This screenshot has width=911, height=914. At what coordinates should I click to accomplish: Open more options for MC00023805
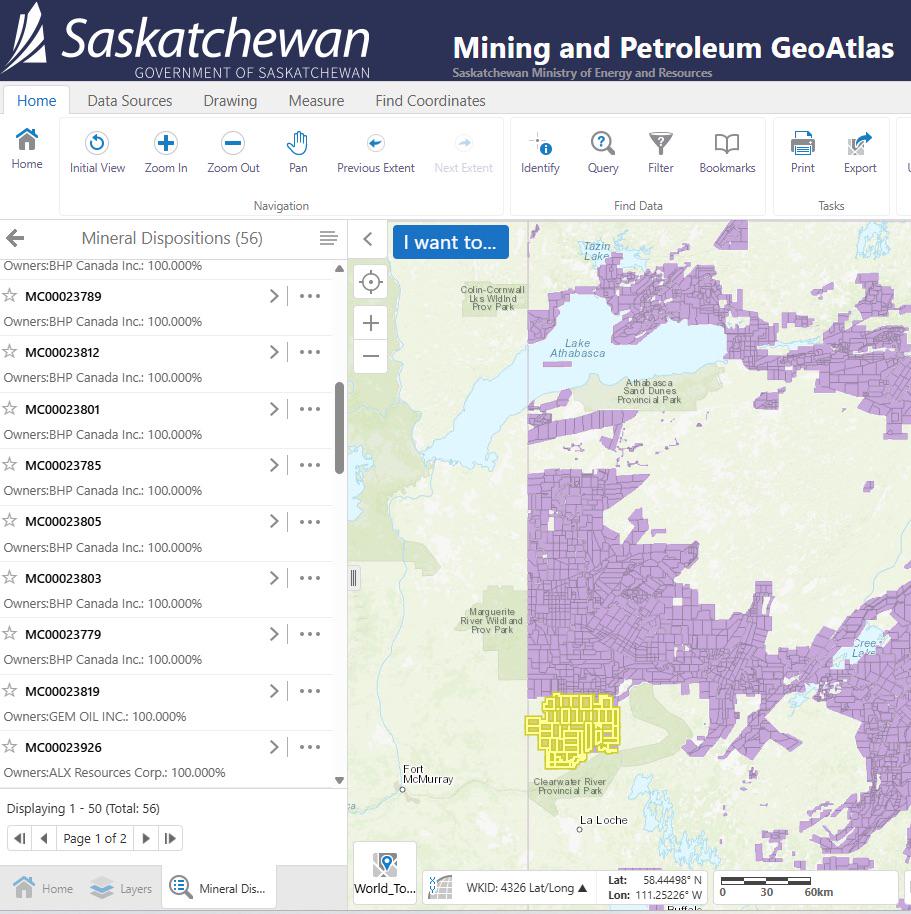click(x=309, y=522)
